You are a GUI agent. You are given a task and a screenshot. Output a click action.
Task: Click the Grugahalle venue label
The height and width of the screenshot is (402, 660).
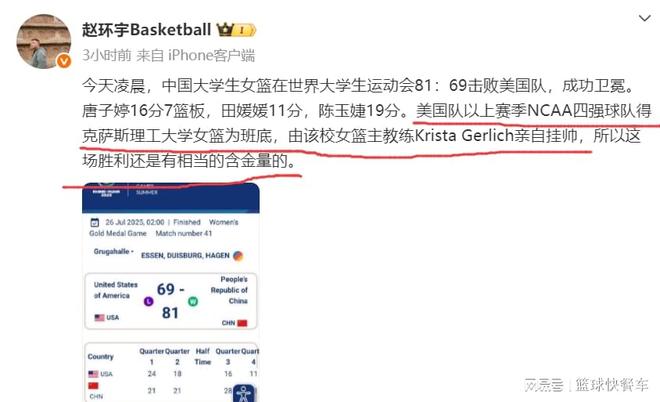click(x=111, y=251)
